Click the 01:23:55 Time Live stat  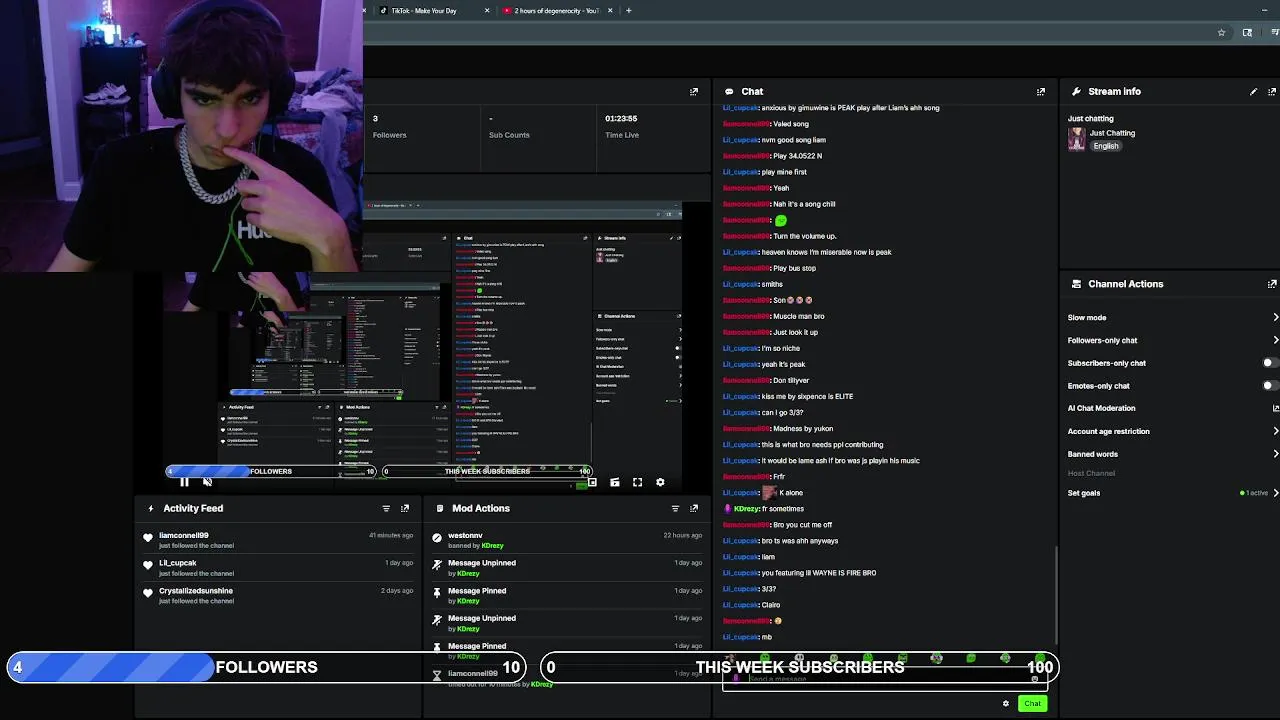[x=621, y=126]
